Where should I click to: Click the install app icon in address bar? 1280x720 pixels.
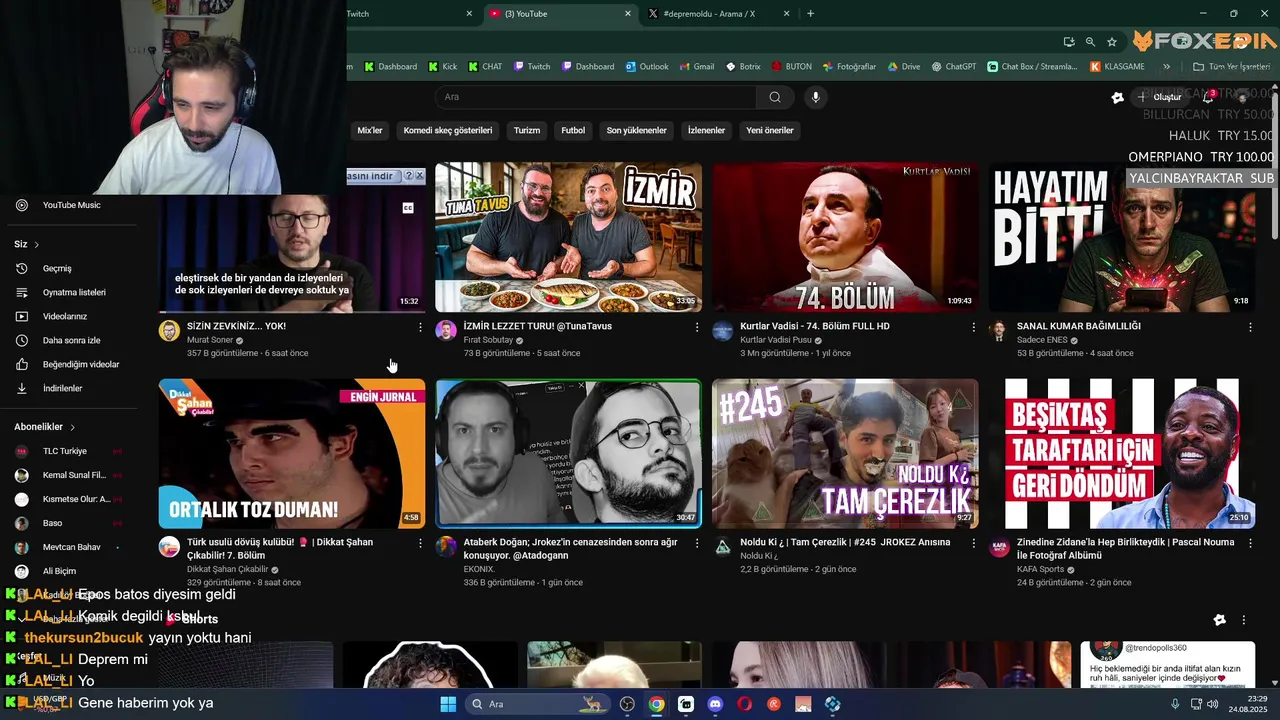point(1069,42)
